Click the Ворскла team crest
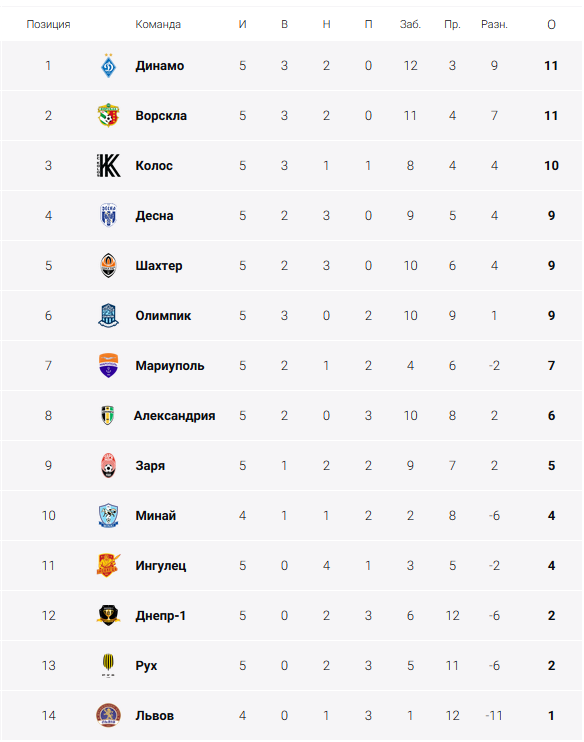 pos(108,115)
